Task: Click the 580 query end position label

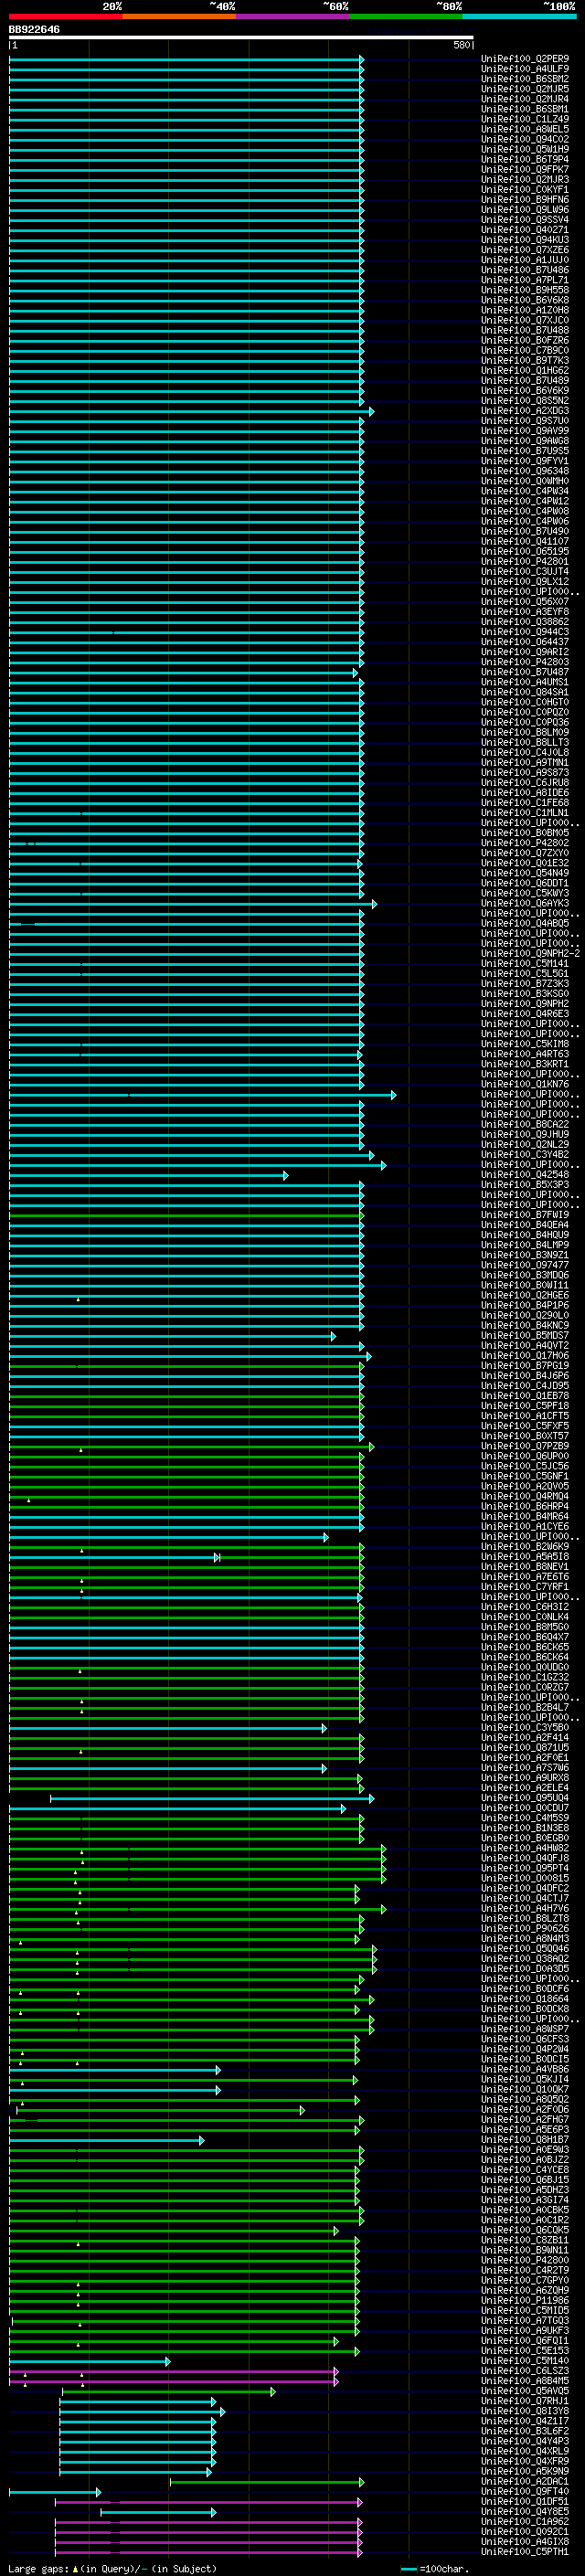Action: [x=461, y=46]
